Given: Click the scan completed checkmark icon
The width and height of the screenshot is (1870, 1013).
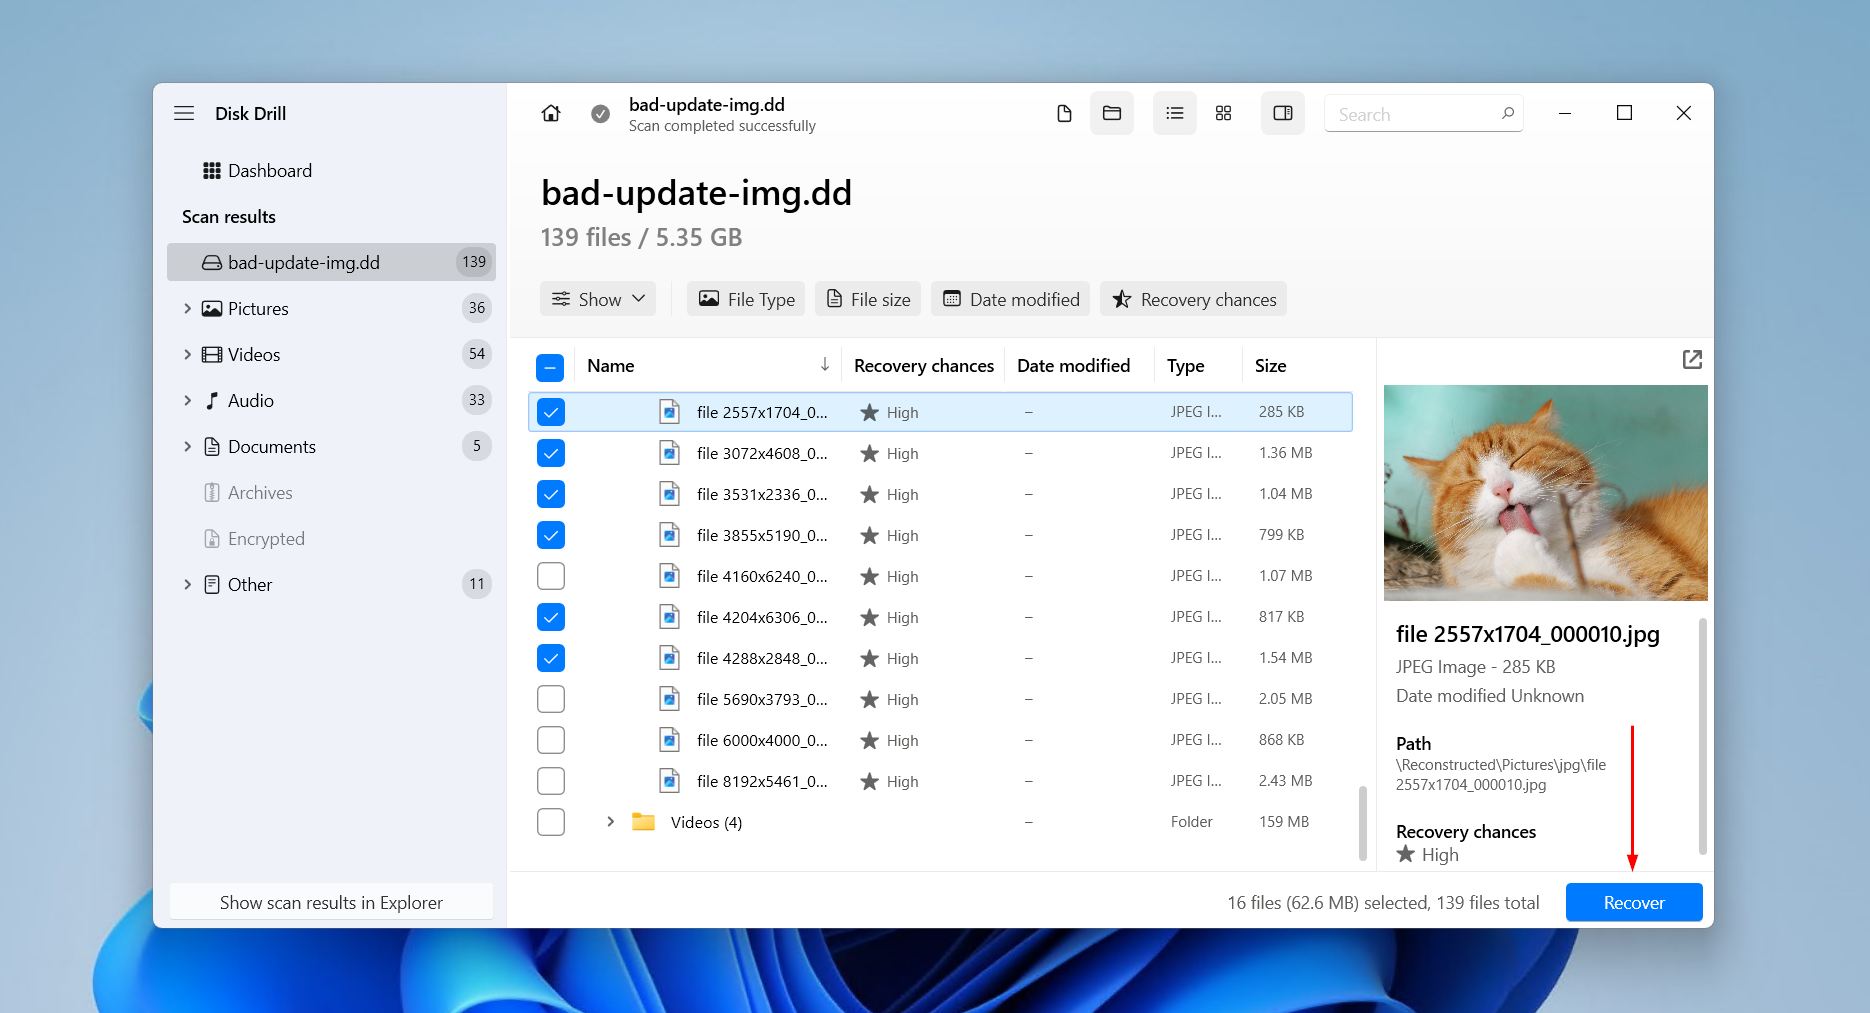Looking at the screenshot, I should point(600,114).
